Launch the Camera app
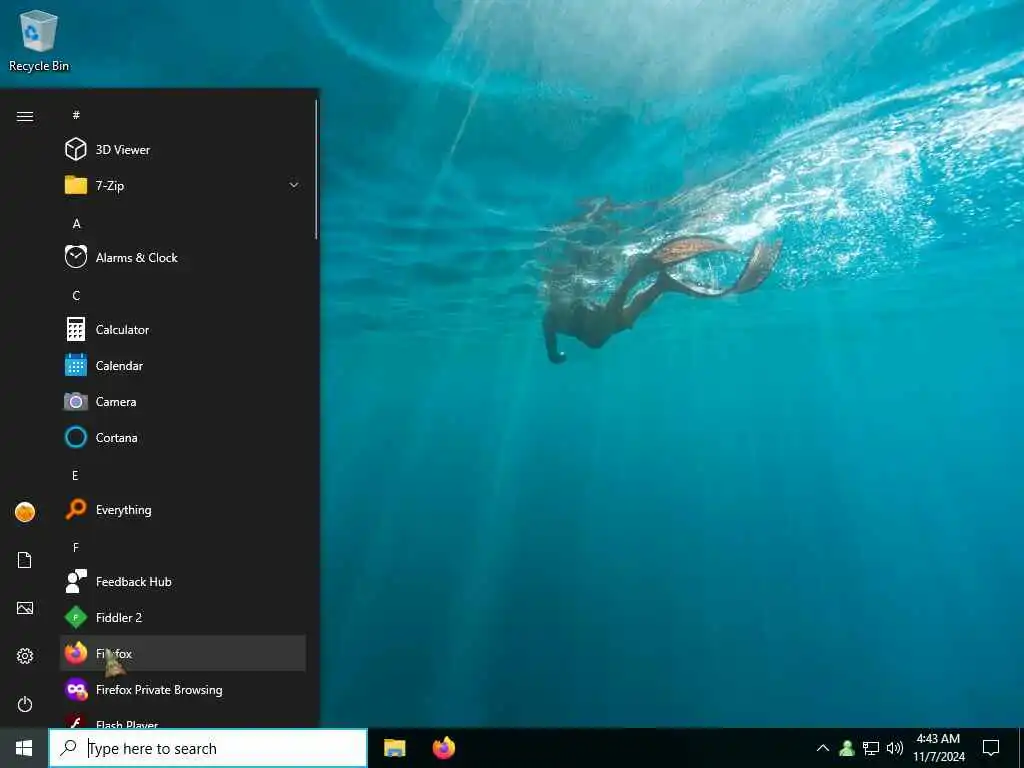 coord(182,402)
